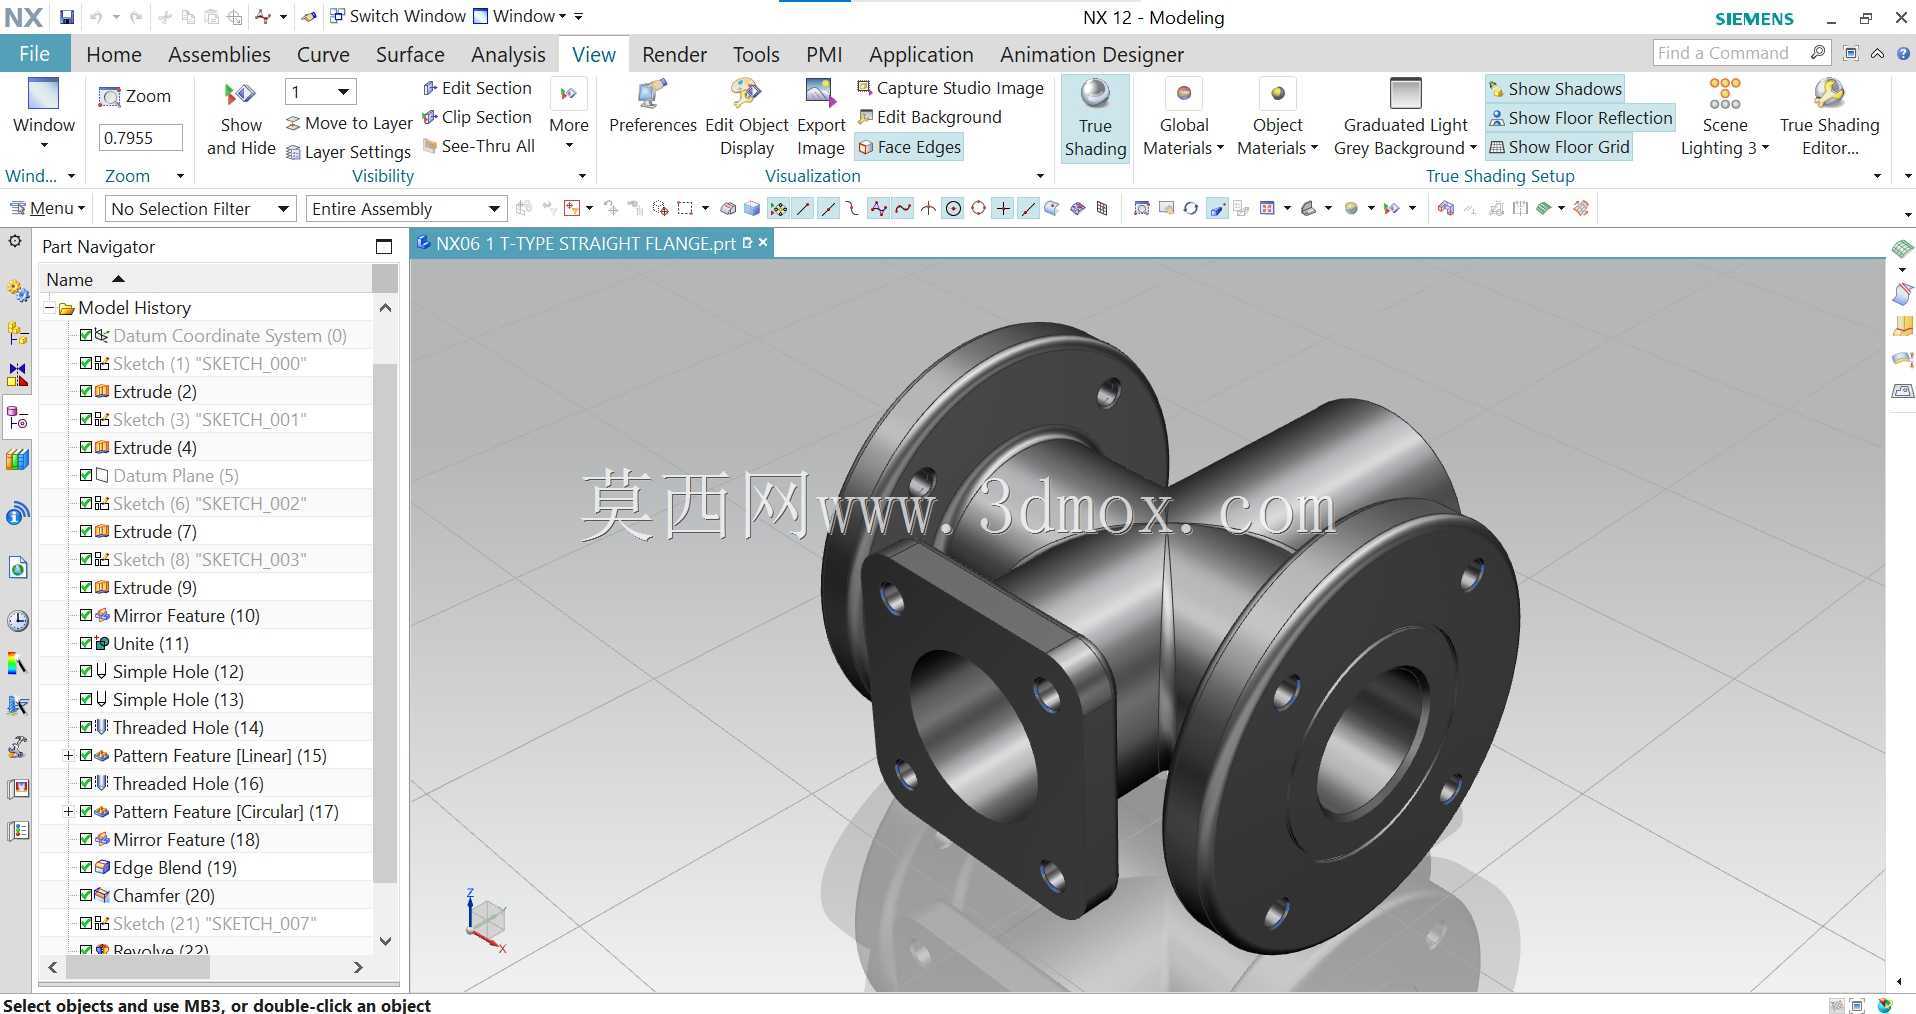The width and height of the screenshot is (1916, 1014).
Task: Click the Save icon in title bar
Action: pyautogui.click(x=66, y=17)
